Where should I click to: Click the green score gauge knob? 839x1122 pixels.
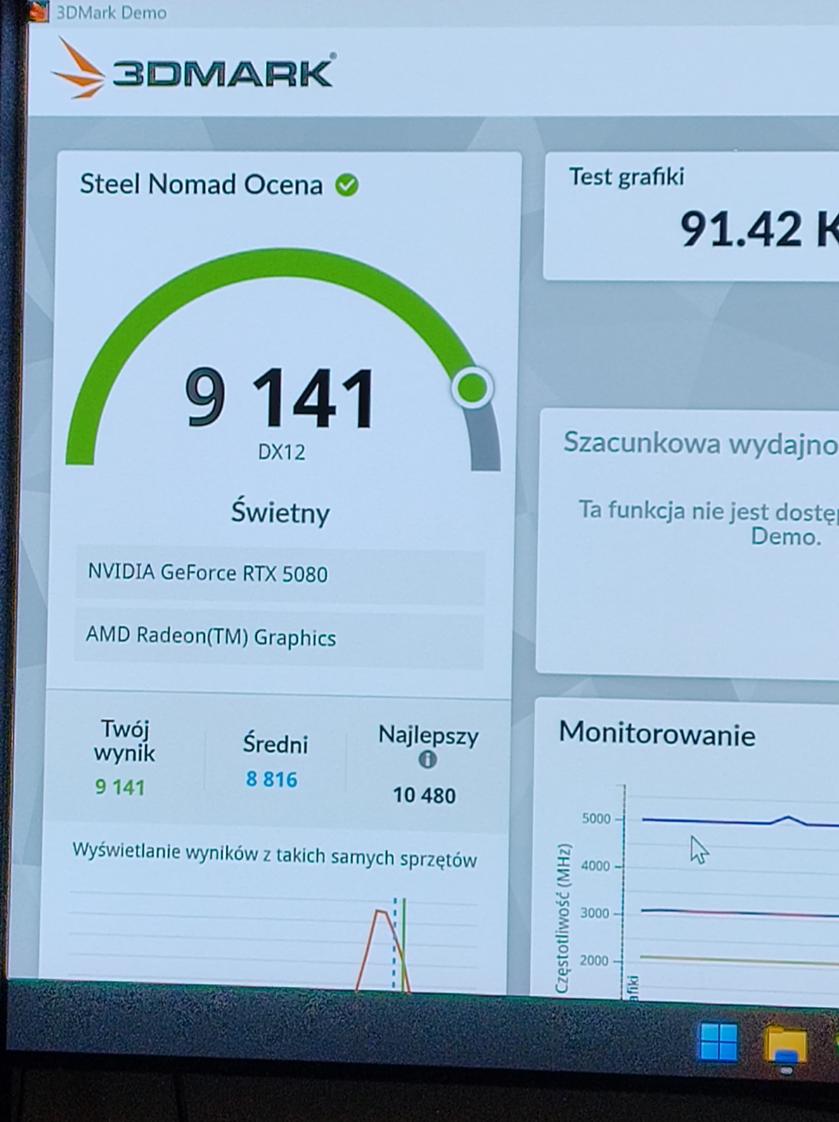click(472, 388)
